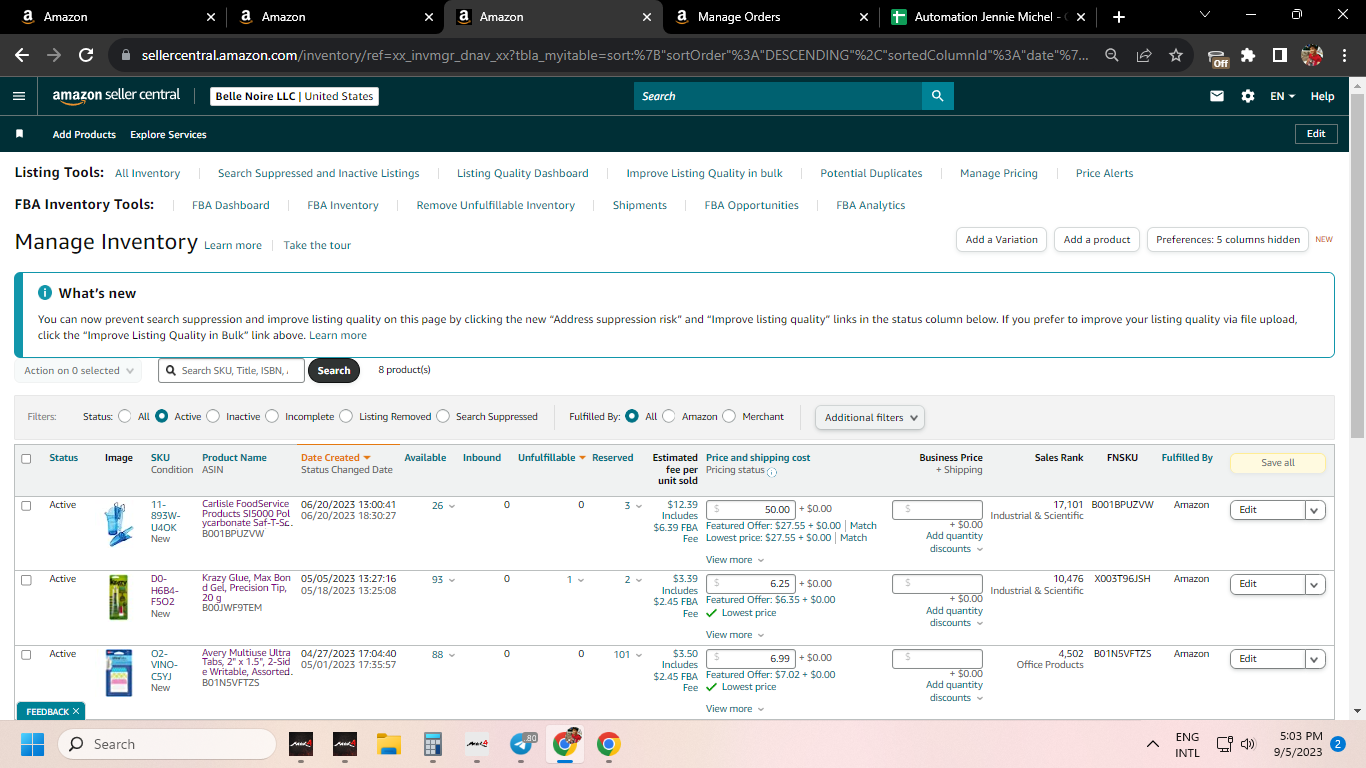Edit the price field showing 50.00
The width and height of the screenshot is (1366, 768).
point(751,510)
